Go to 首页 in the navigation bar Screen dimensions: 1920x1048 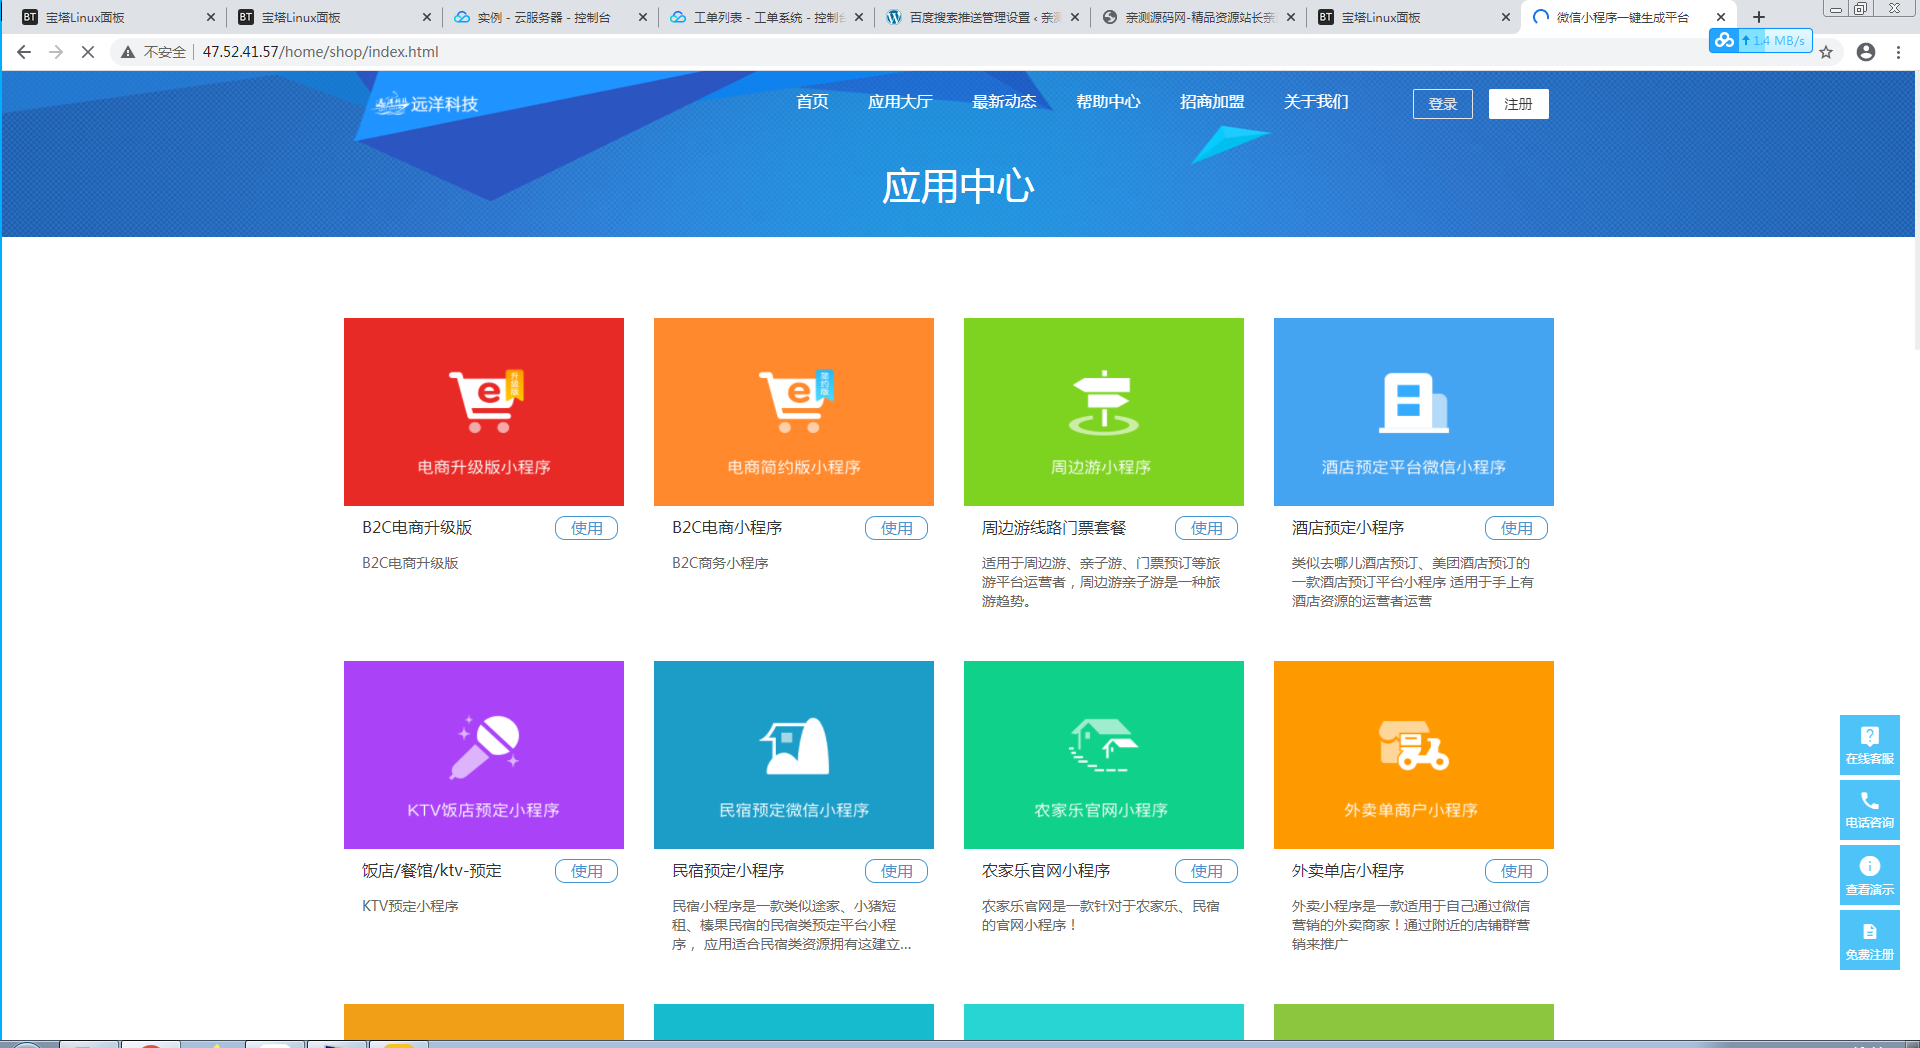812,102
